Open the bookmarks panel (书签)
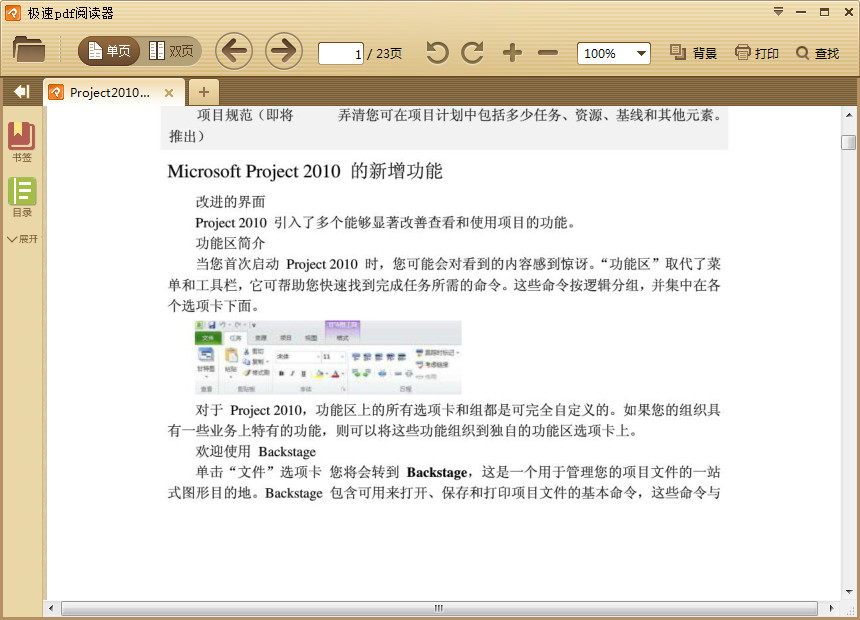Image resolution: width=860 pixels, height=620 pixels. [22, 142]
